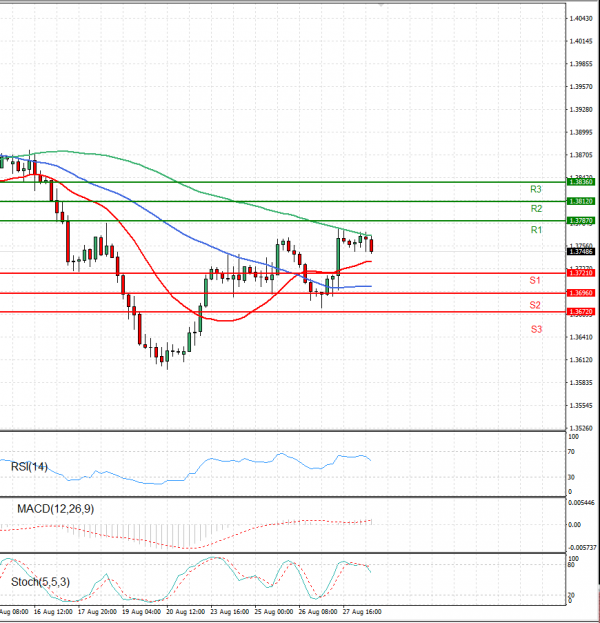
Task: Click the 1.38995 price axis value
Action: (581, 132)
